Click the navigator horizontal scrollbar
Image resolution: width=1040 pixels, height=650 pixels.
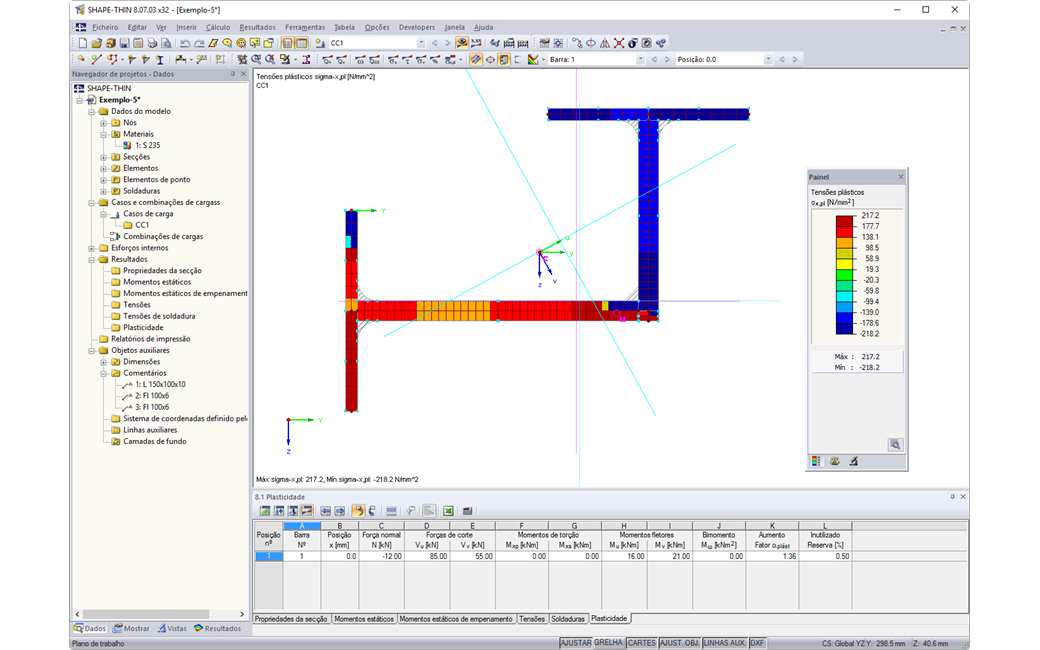[145, 614]
